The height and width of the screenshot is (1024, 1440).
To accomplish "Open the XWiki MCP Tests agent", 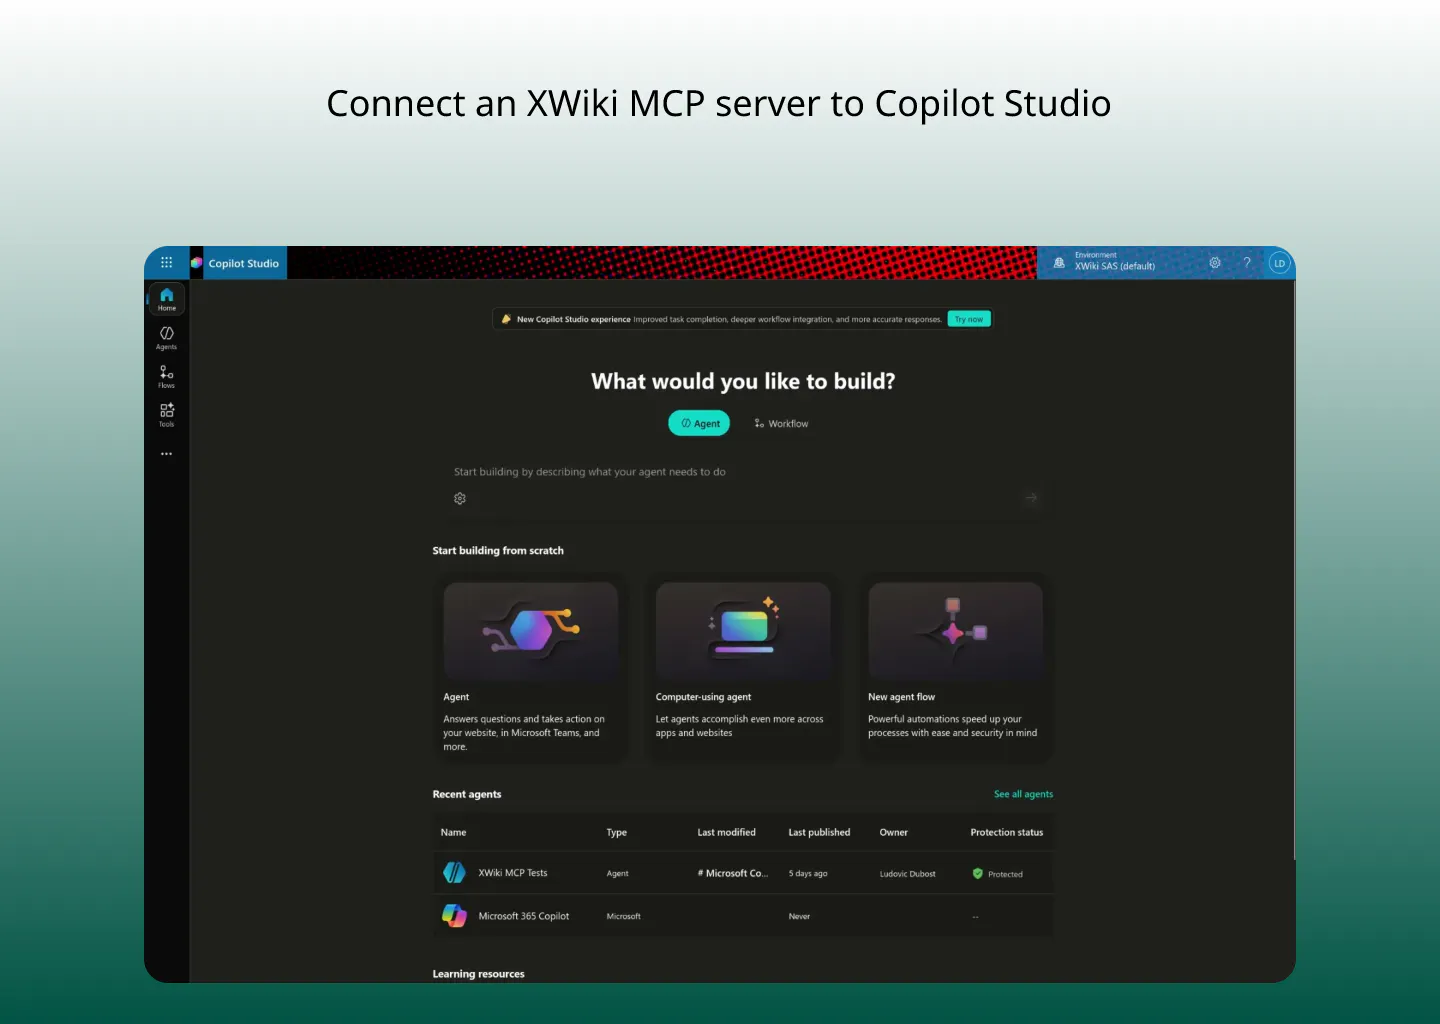I will [512, 873].
